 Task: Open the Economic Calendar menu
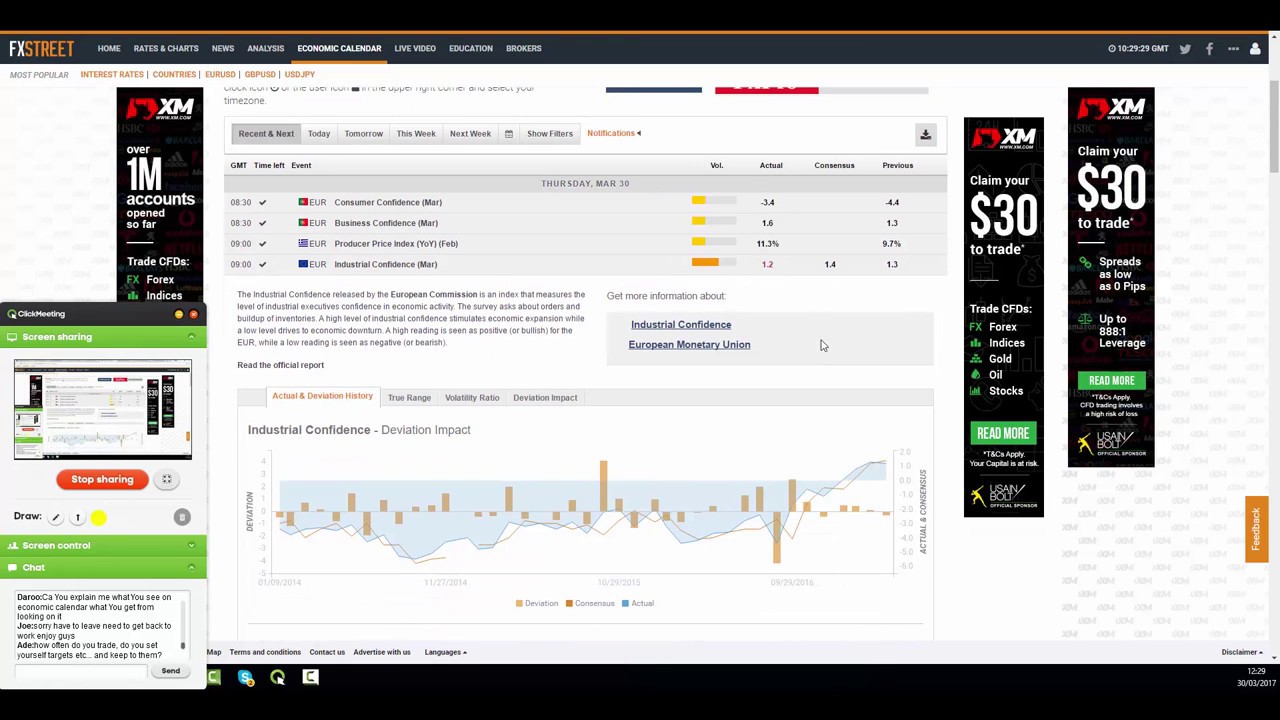pos(339,48)
